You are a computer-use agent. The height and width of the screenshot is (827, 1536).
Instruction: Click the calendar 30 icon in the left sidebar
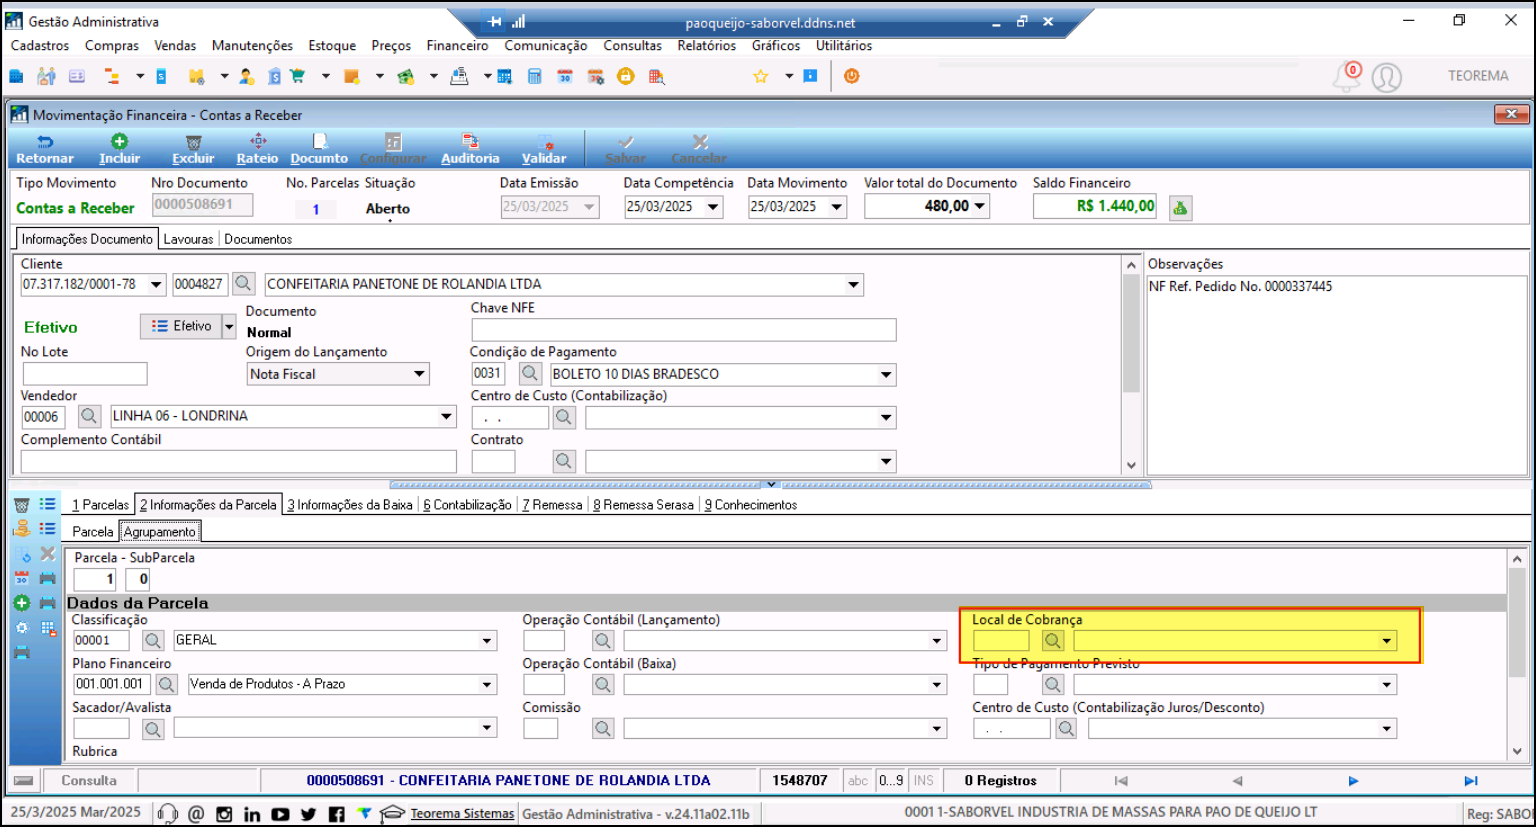pos(21,578)
